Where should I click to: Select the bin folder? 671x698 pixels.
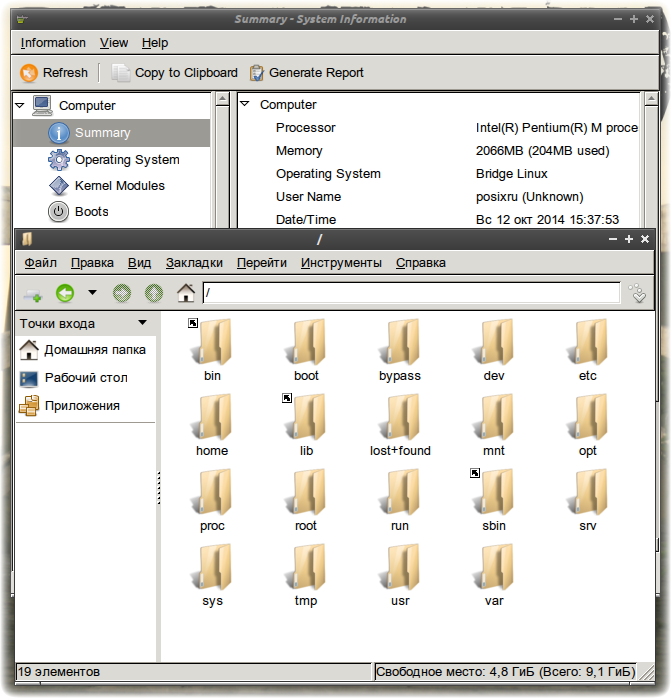pyautogui.click(x=212, y=350)
